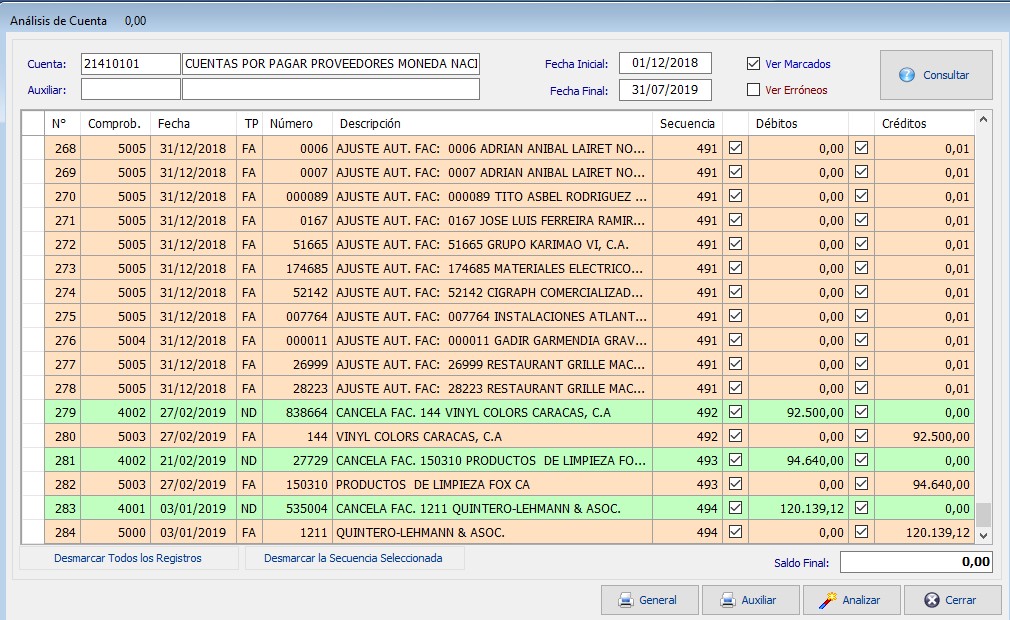Click row 275 INSTALACIONES ATLANT description
This screenshot has height=620, width=1010.
491,317
